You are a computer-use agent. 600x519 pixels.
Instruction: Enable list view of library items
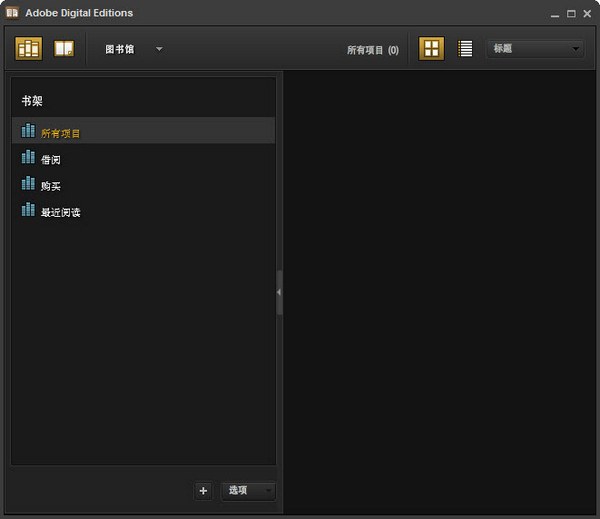point(465,48)
